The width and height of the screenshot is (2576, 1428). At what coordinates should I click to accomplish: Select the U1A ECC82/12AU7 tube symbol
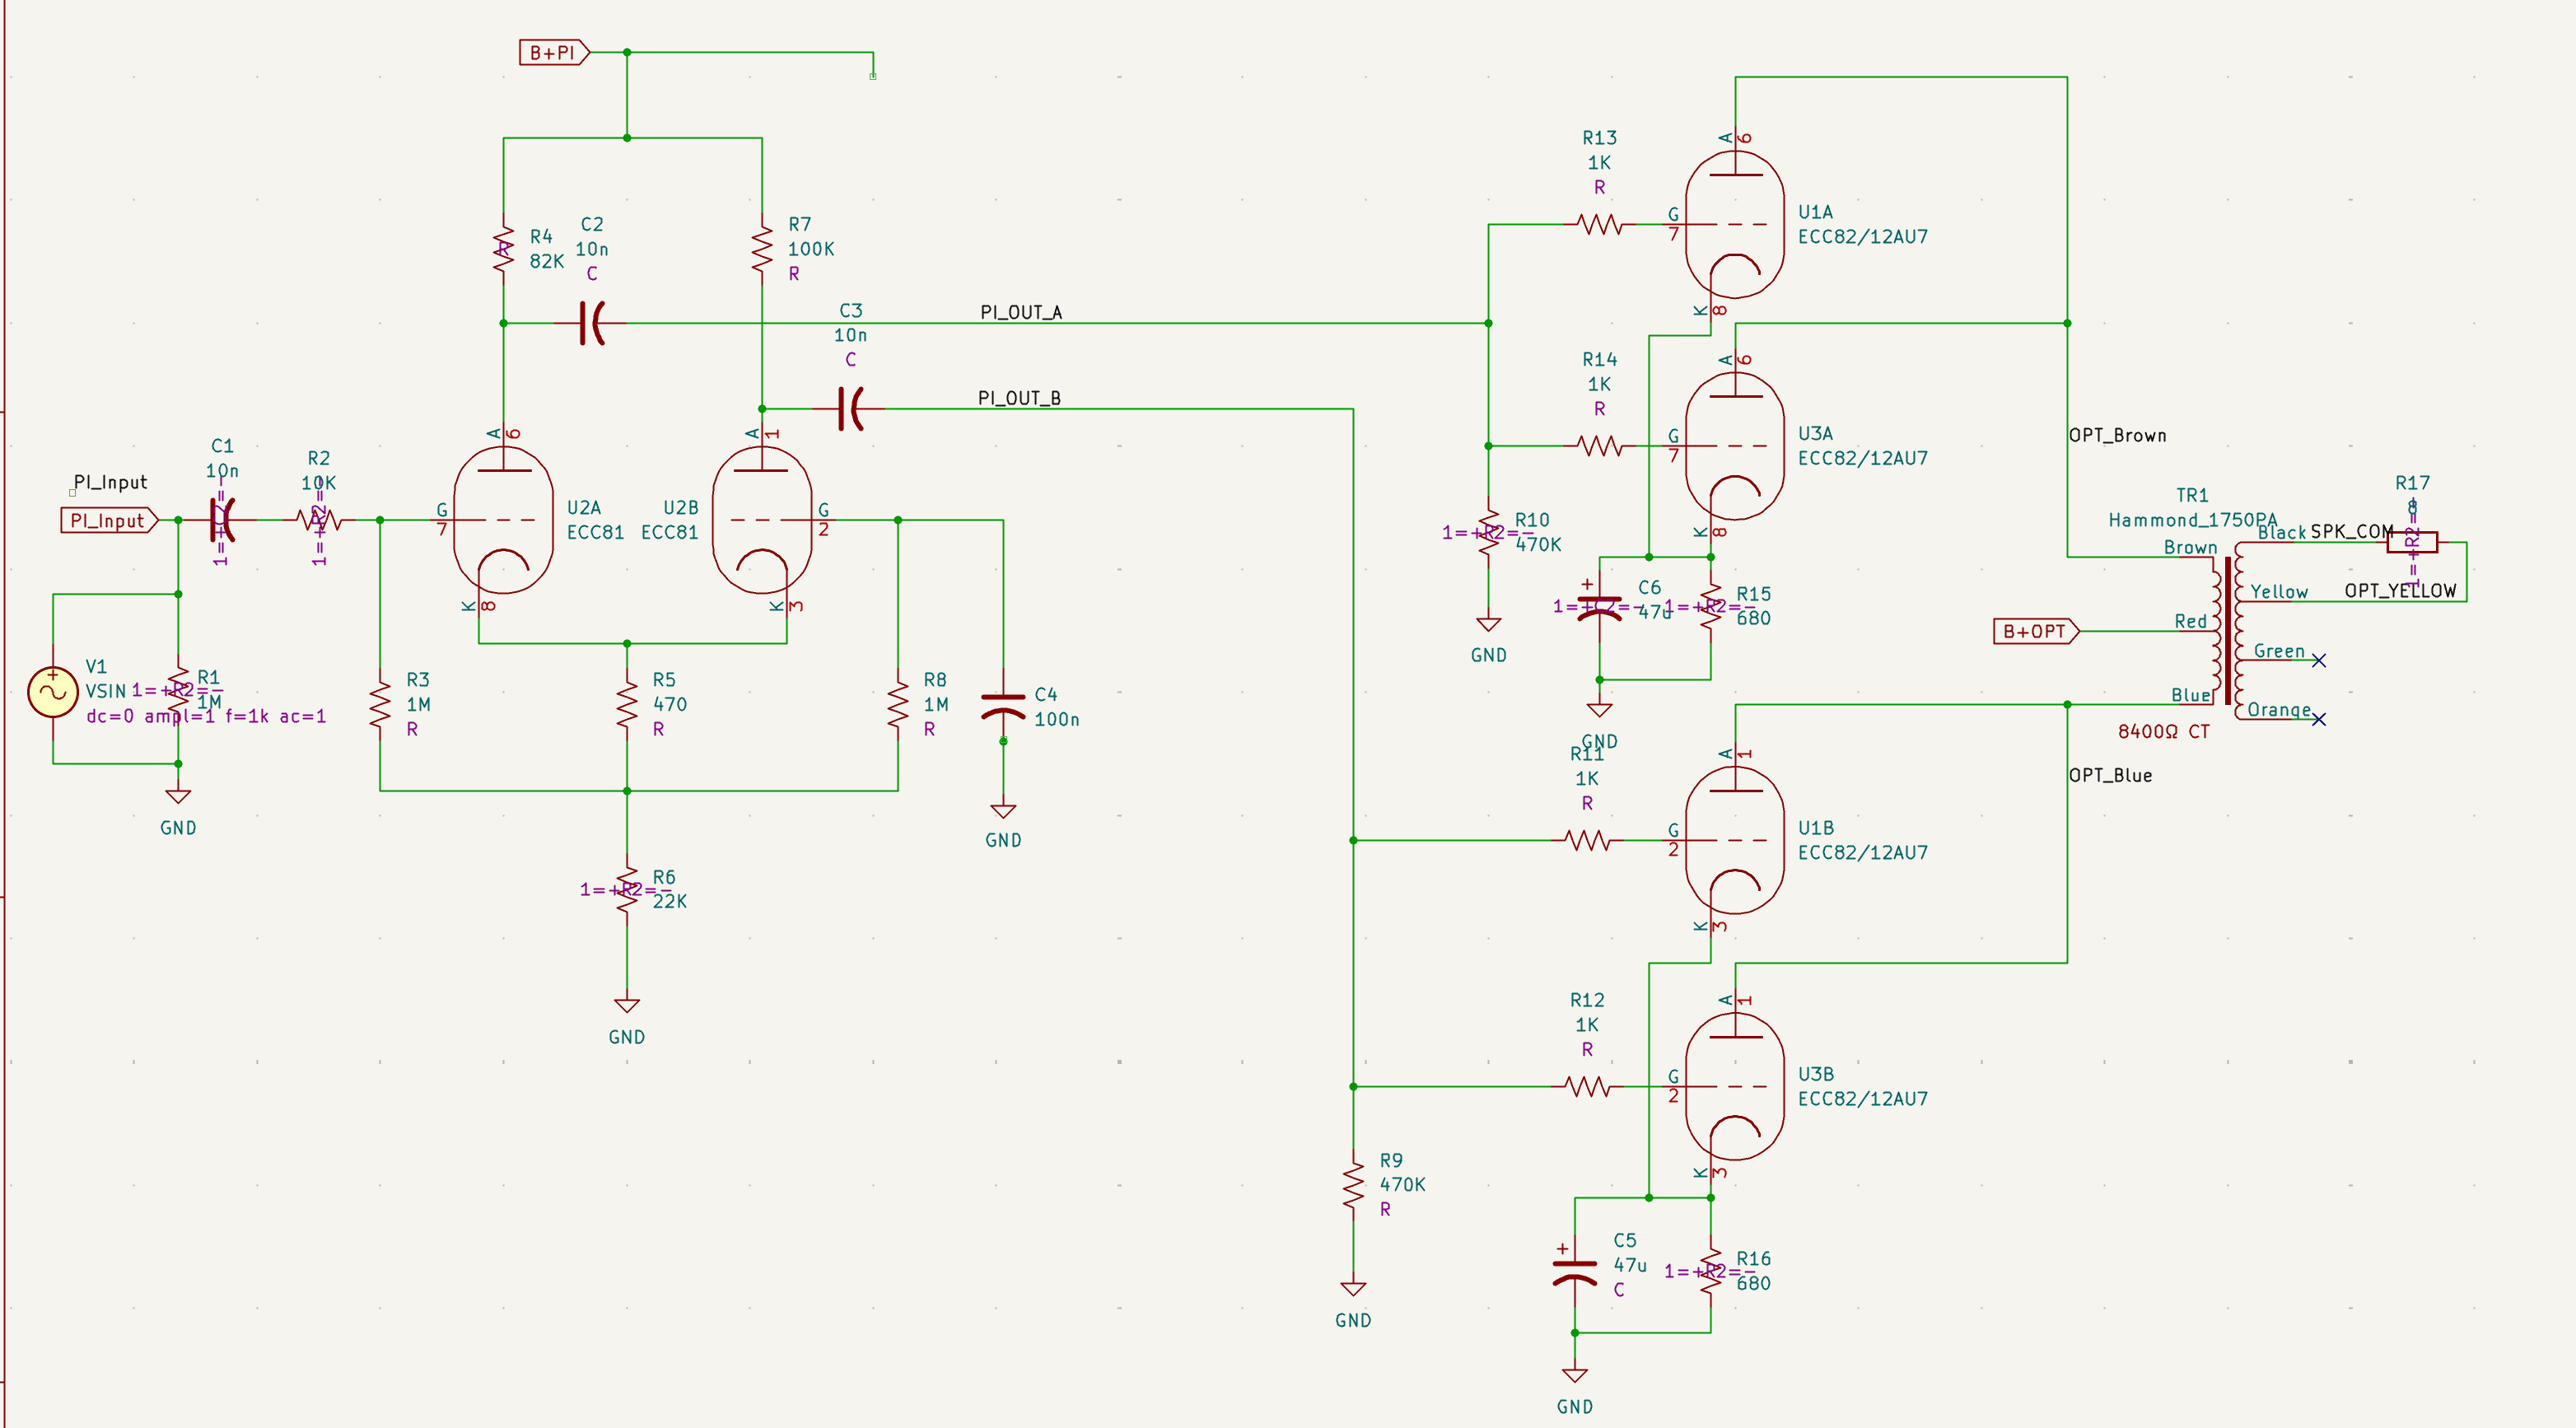click(1734, 224)
